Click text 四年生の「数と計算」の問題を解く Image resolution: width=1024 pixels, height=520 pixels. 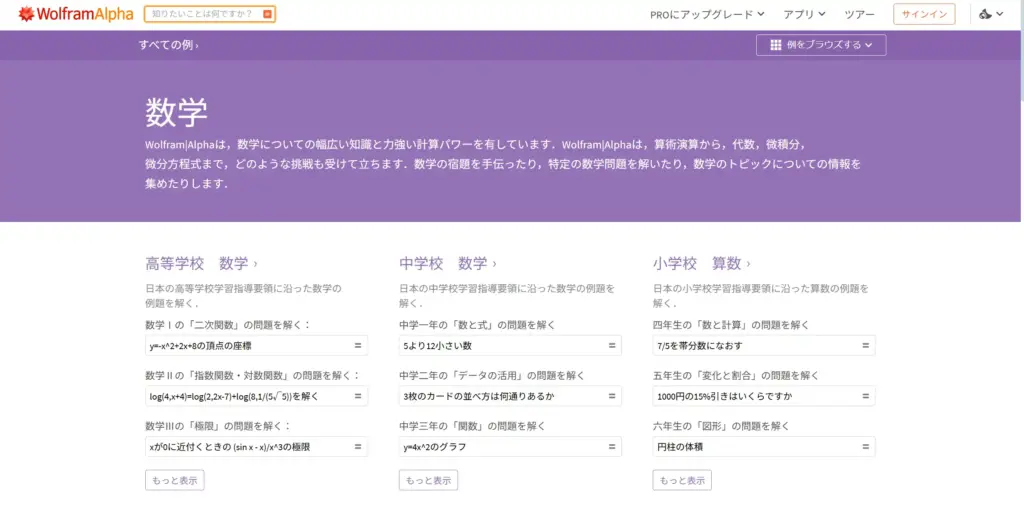(x=731, y=325)
